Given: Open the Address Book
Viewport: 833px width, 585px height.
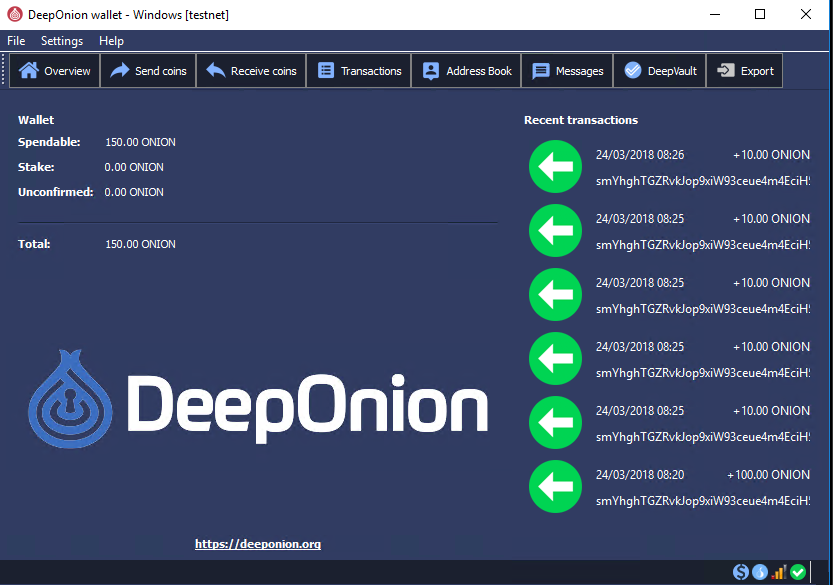Looking at the screenshot, I should click(466, 71).
